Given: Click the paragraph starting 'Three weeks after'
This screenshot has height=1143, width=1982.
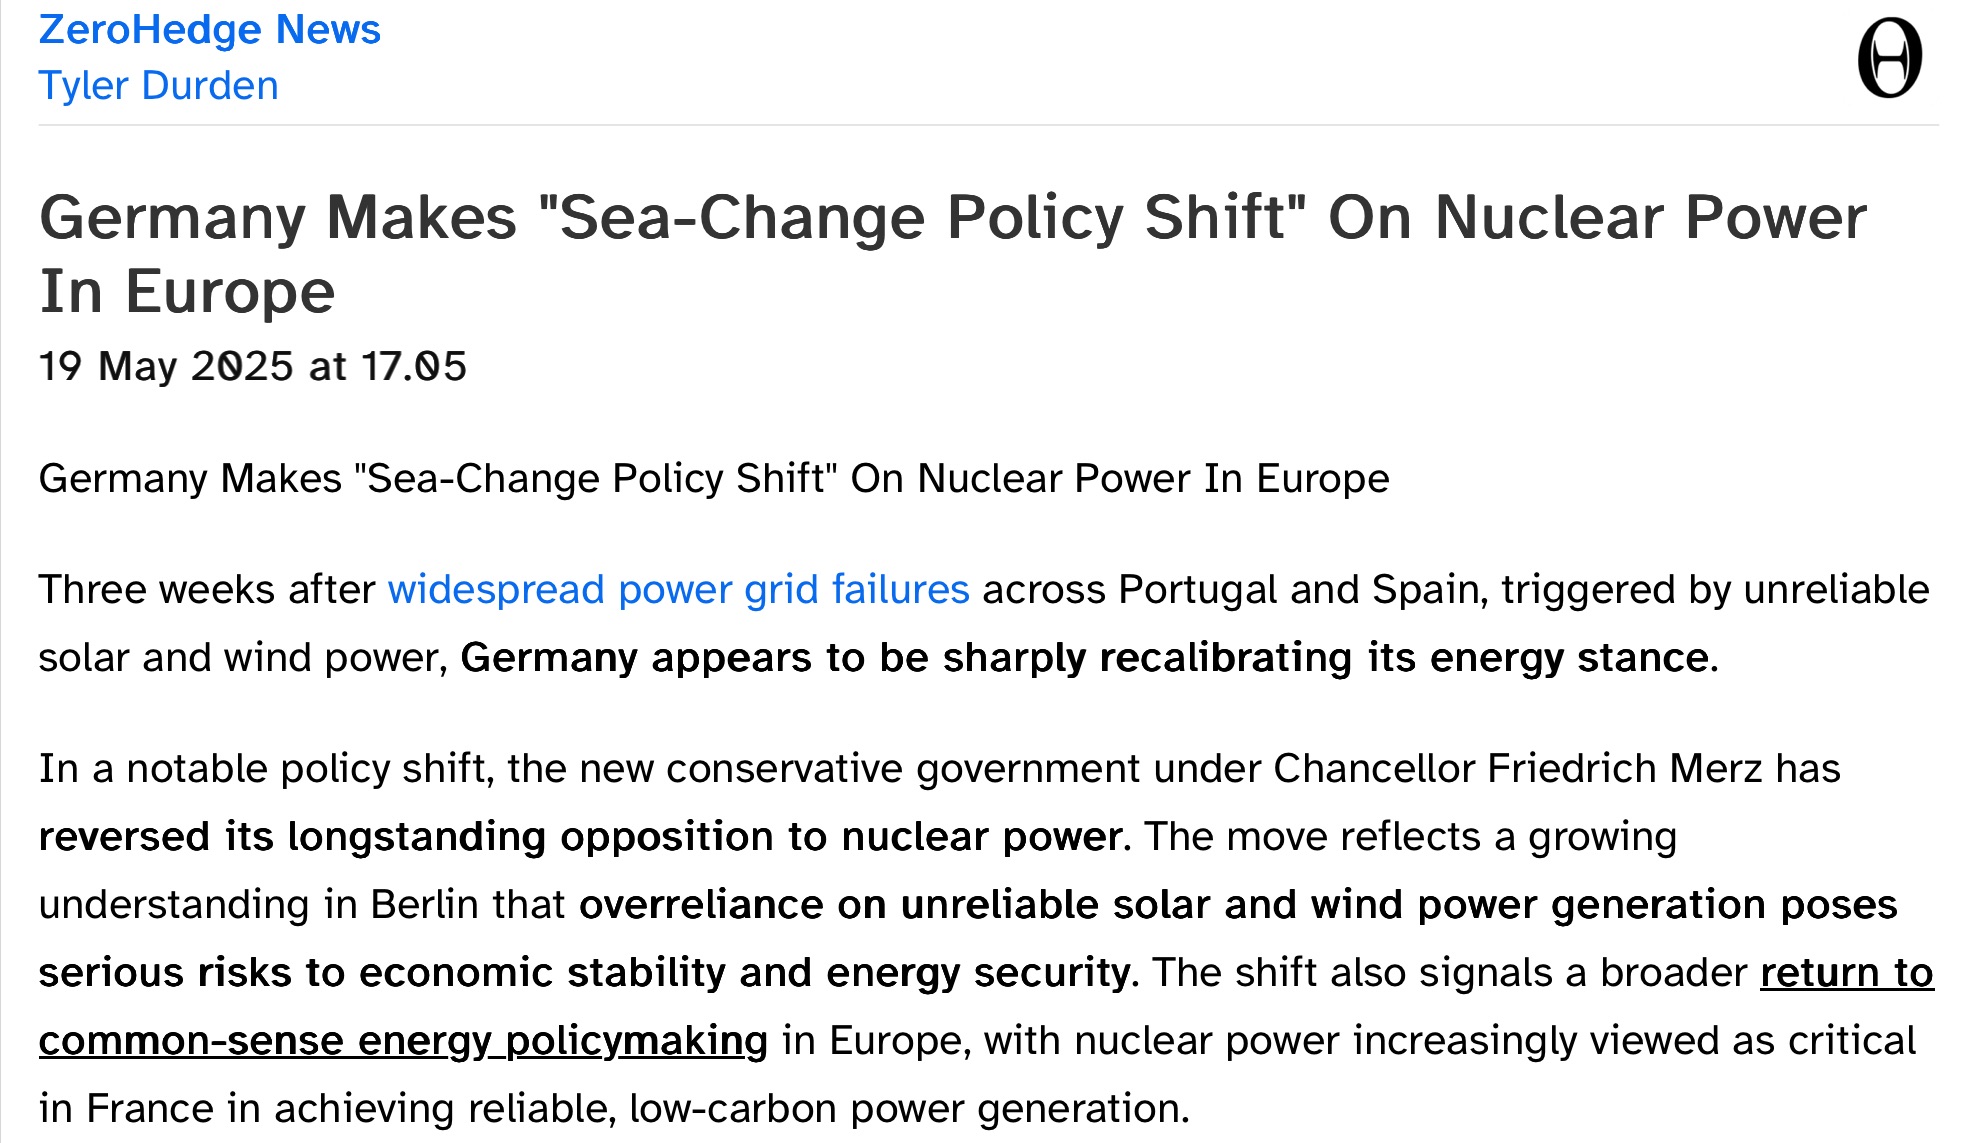Looking at the screenshot, I should tap(984, 623).
